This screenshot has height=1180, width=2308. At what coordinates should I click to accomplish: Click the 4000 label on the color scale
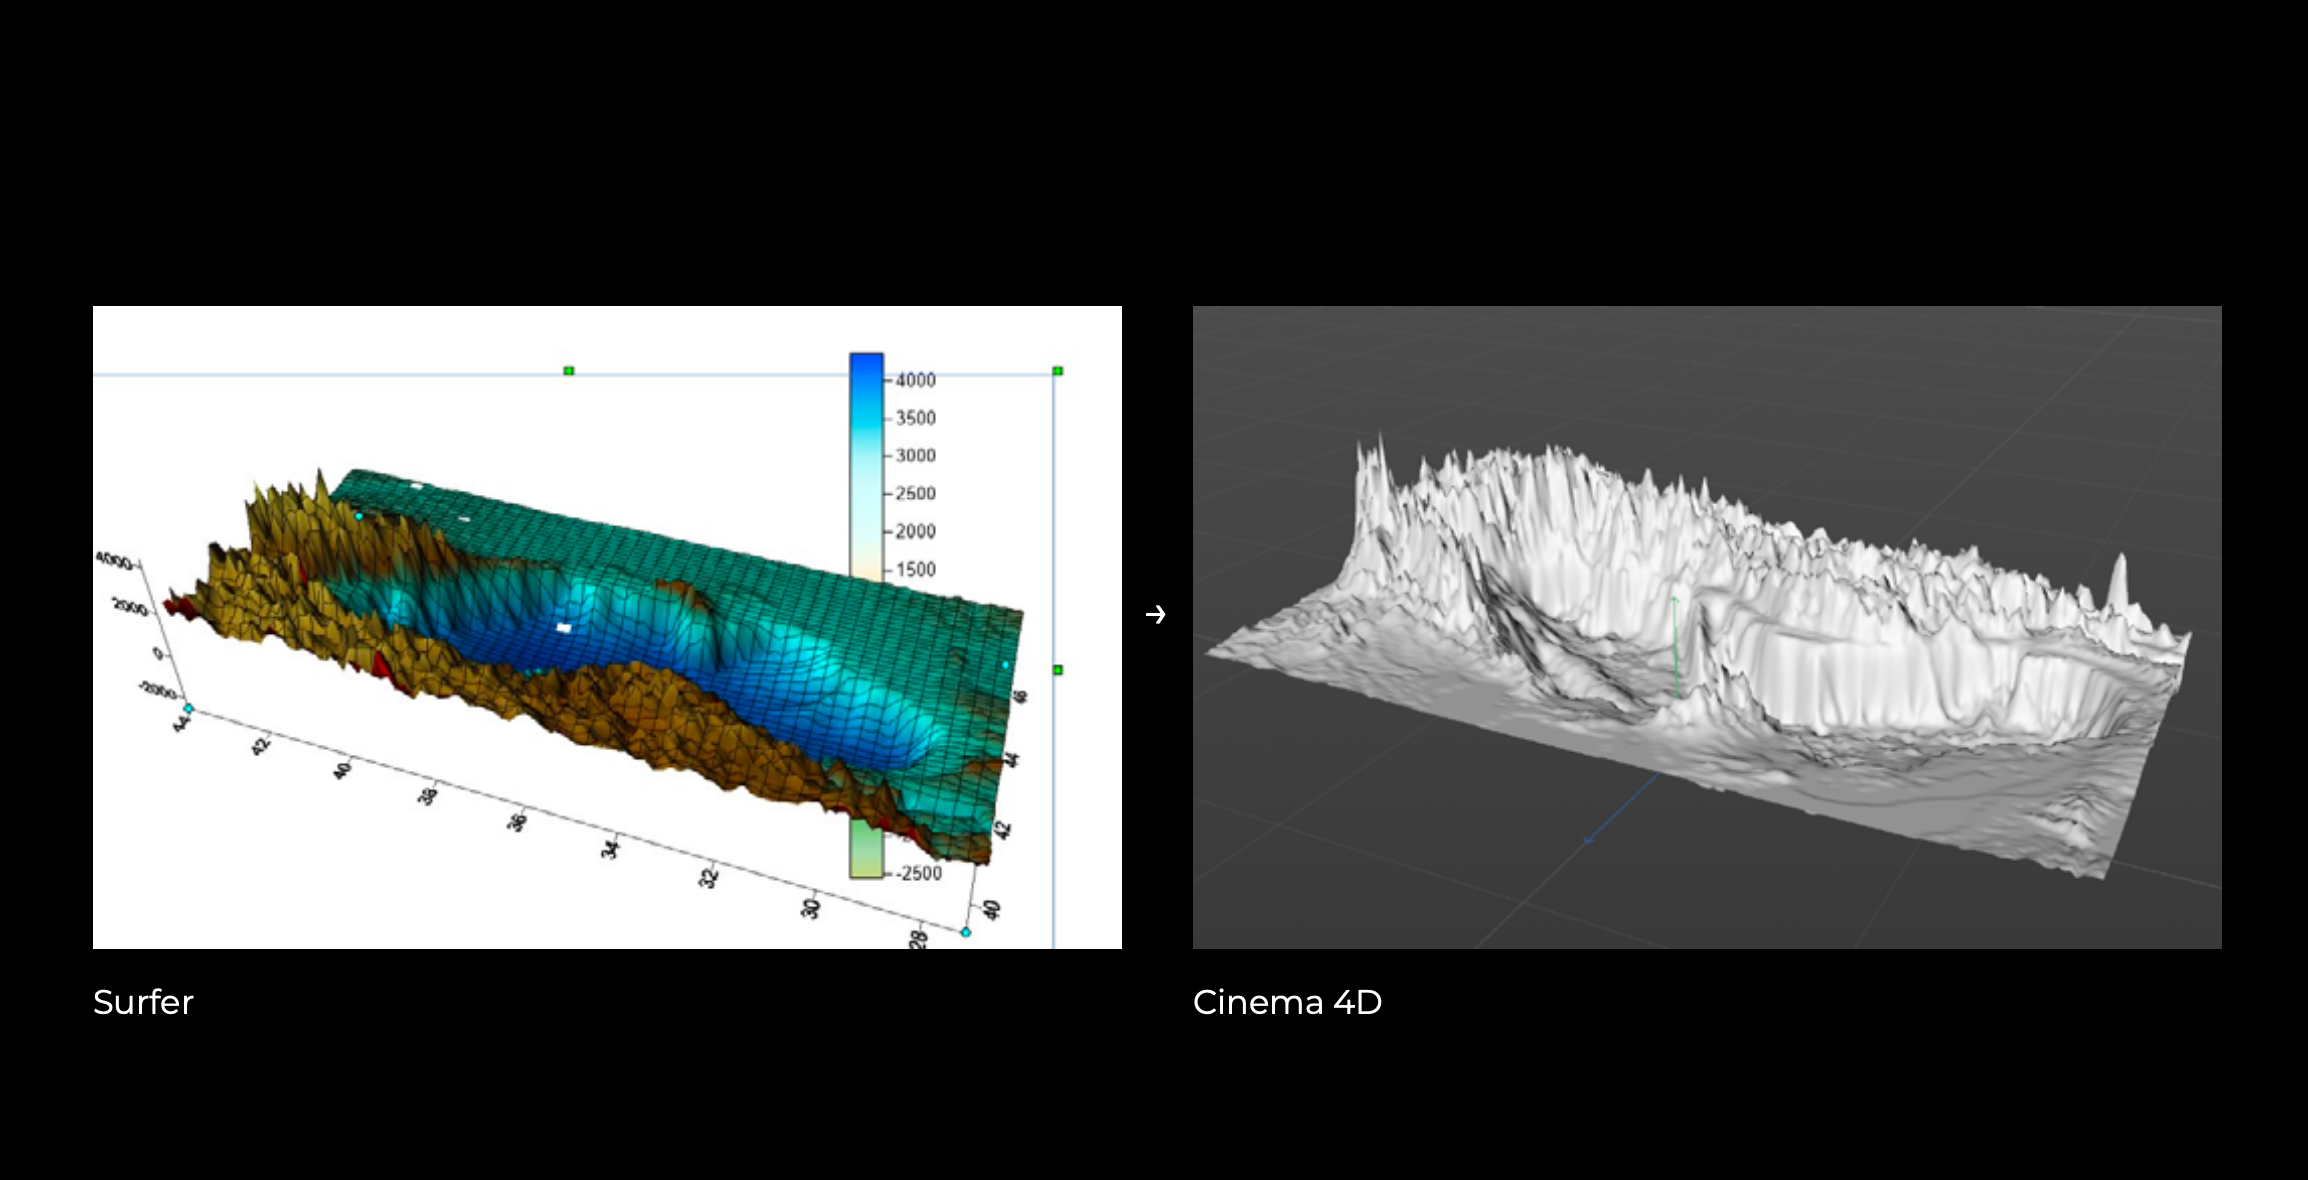click(x=915, y=380)
